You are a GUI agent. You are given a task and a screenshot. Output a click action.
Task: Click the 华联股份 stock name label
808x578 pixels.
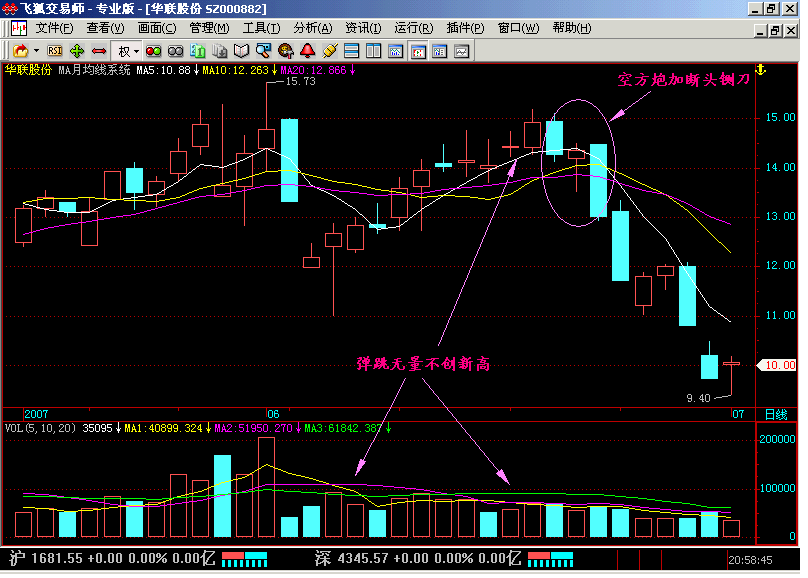pos(28,70)
